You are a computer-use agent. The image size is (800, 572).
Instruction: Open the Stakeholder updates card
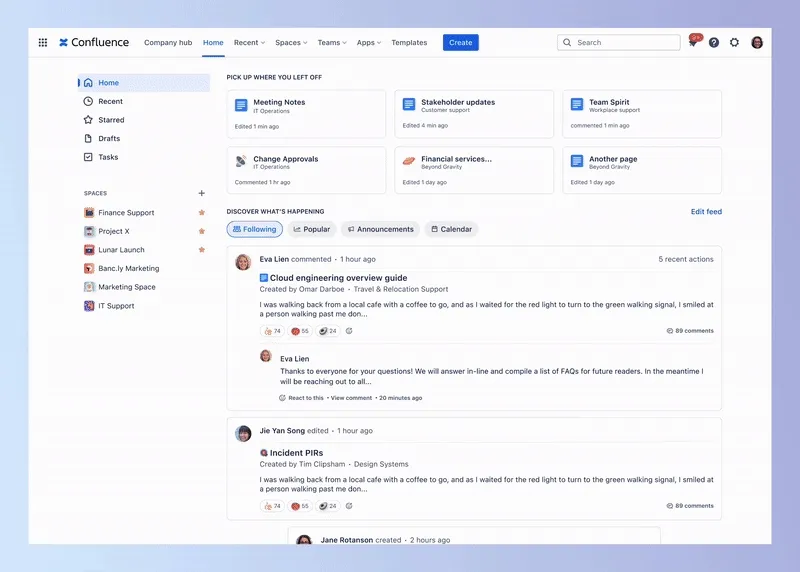pyautogui.click(x=474, y=114)
